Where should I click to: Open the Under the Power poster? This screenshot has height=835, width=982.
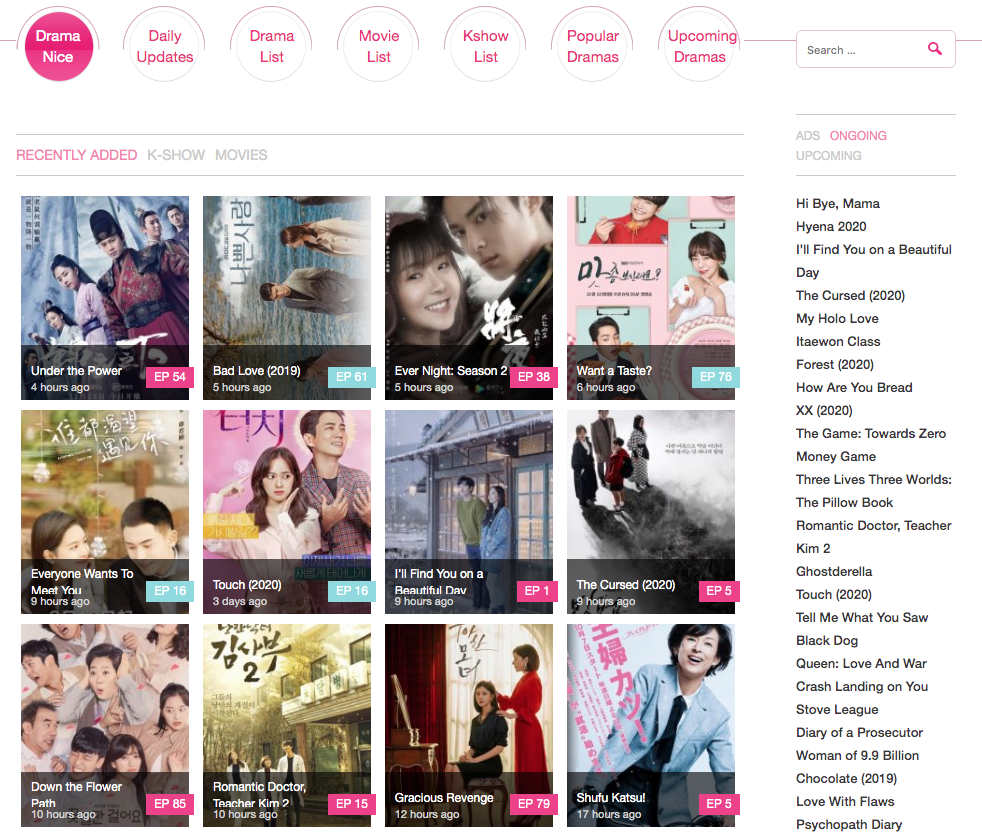(x=105, y=298)
